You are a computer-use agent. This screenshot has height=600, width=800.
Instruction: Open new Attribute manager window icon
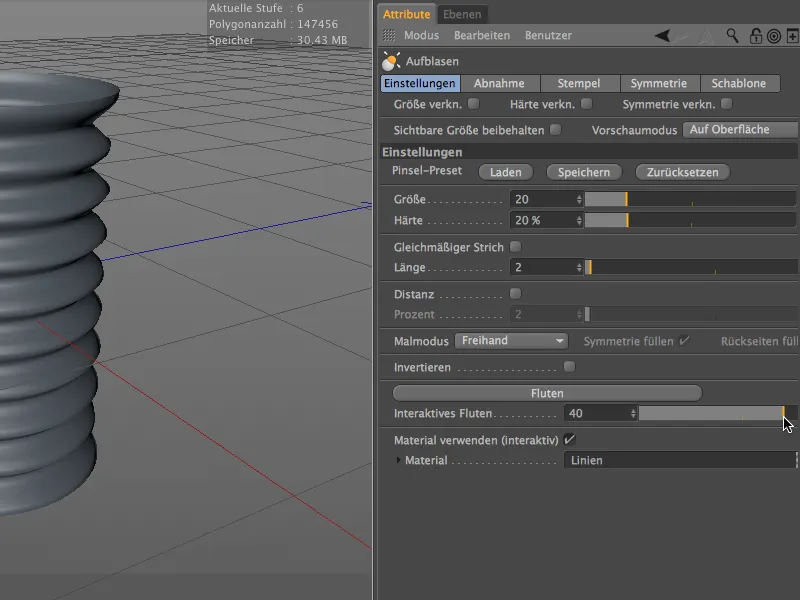tap(792, 36)
